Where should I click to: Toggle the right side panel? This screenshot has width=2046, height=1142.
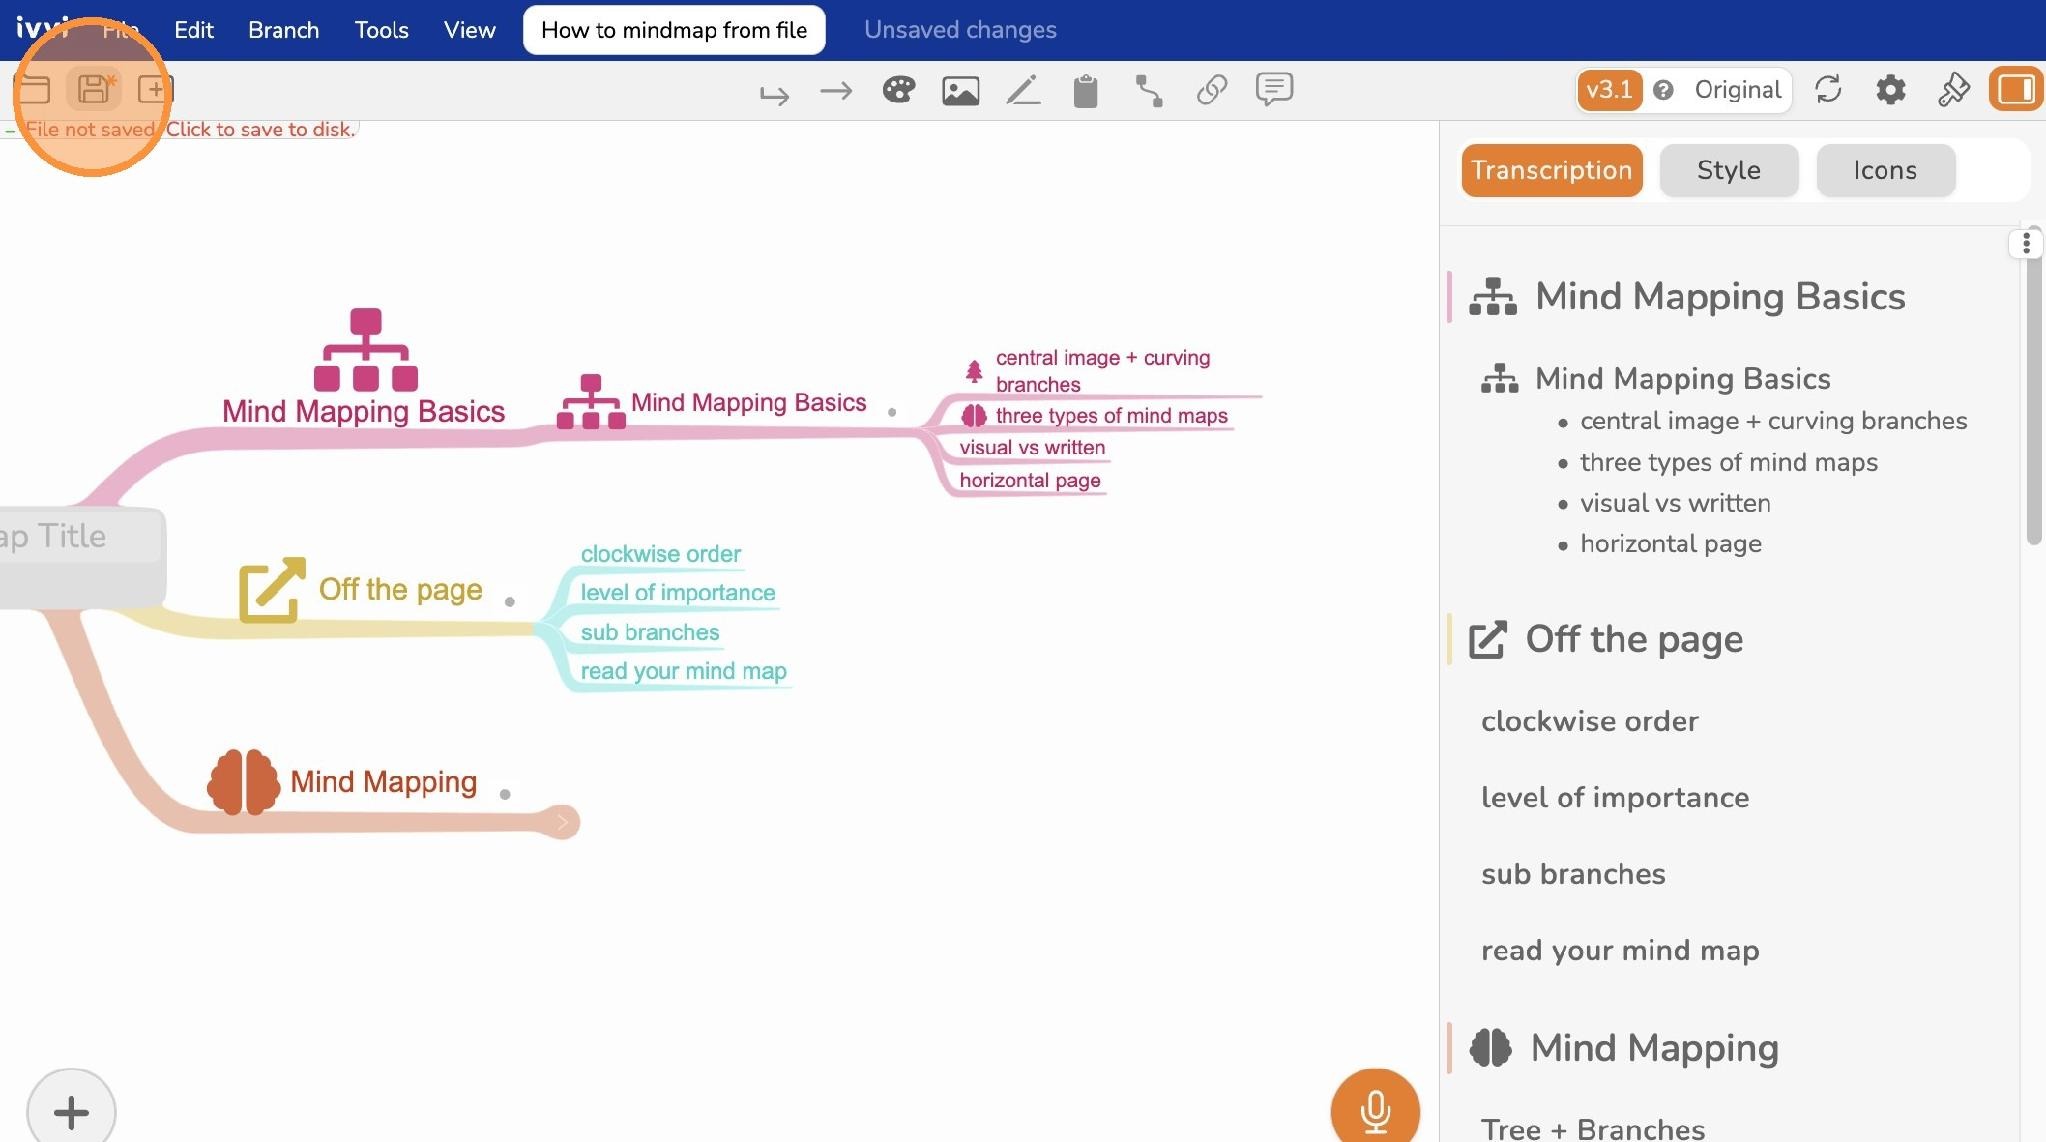point(2016,90)
